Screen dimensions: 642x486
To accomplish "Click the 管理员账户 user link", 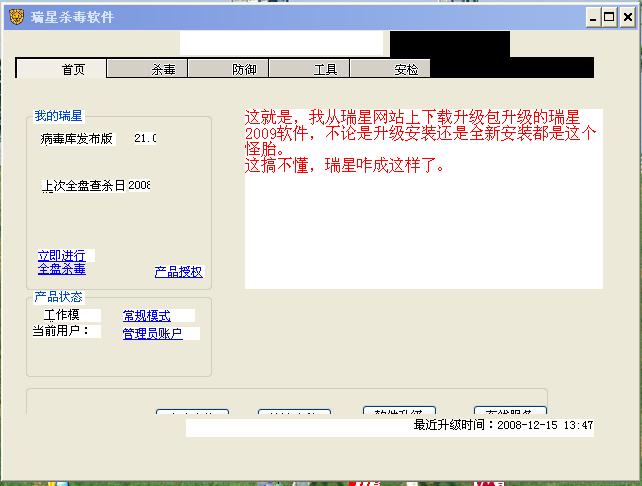I will tap(152, 333).
